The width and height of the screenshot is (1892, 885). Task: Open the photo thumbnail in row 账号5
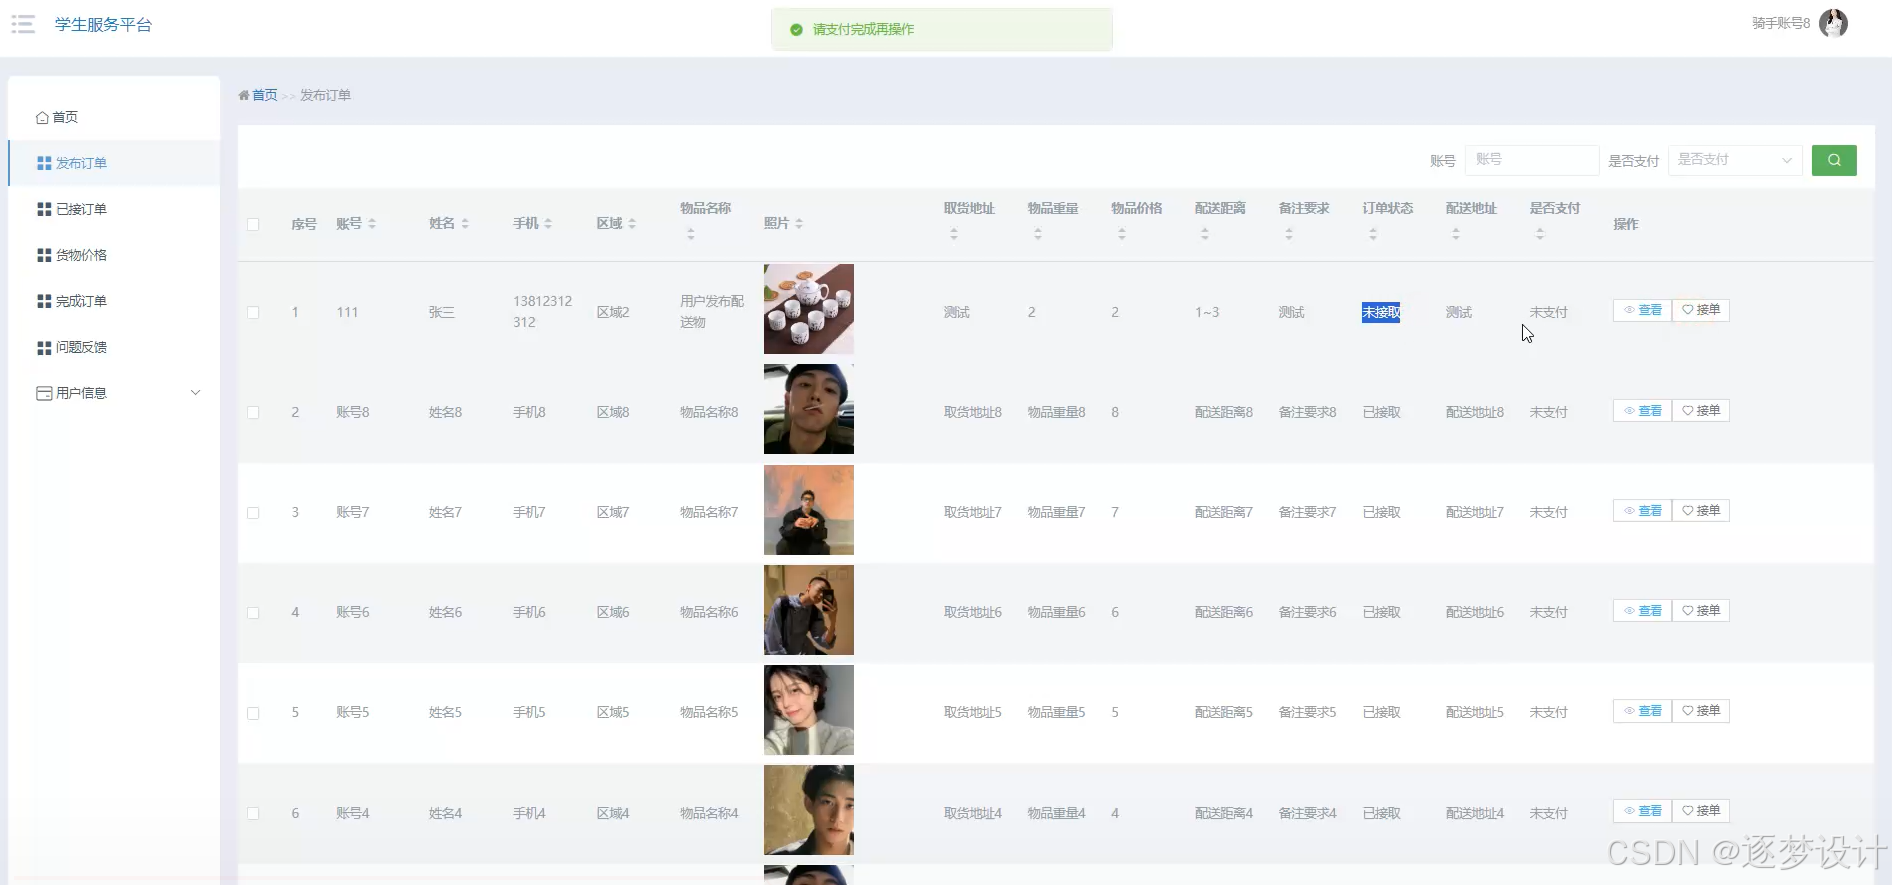pos(809,710)
